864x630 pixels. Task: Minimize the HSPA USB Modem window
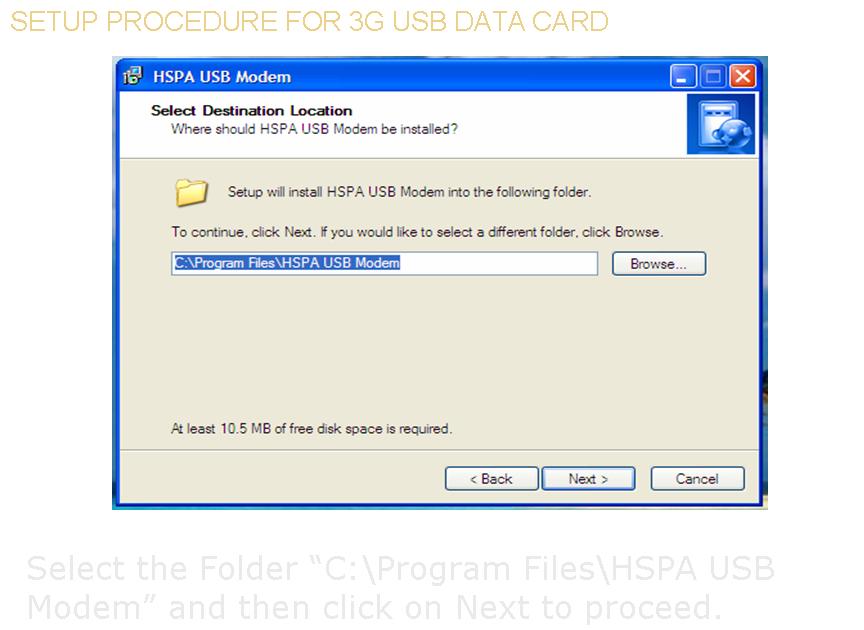click(x=683, y=76)
